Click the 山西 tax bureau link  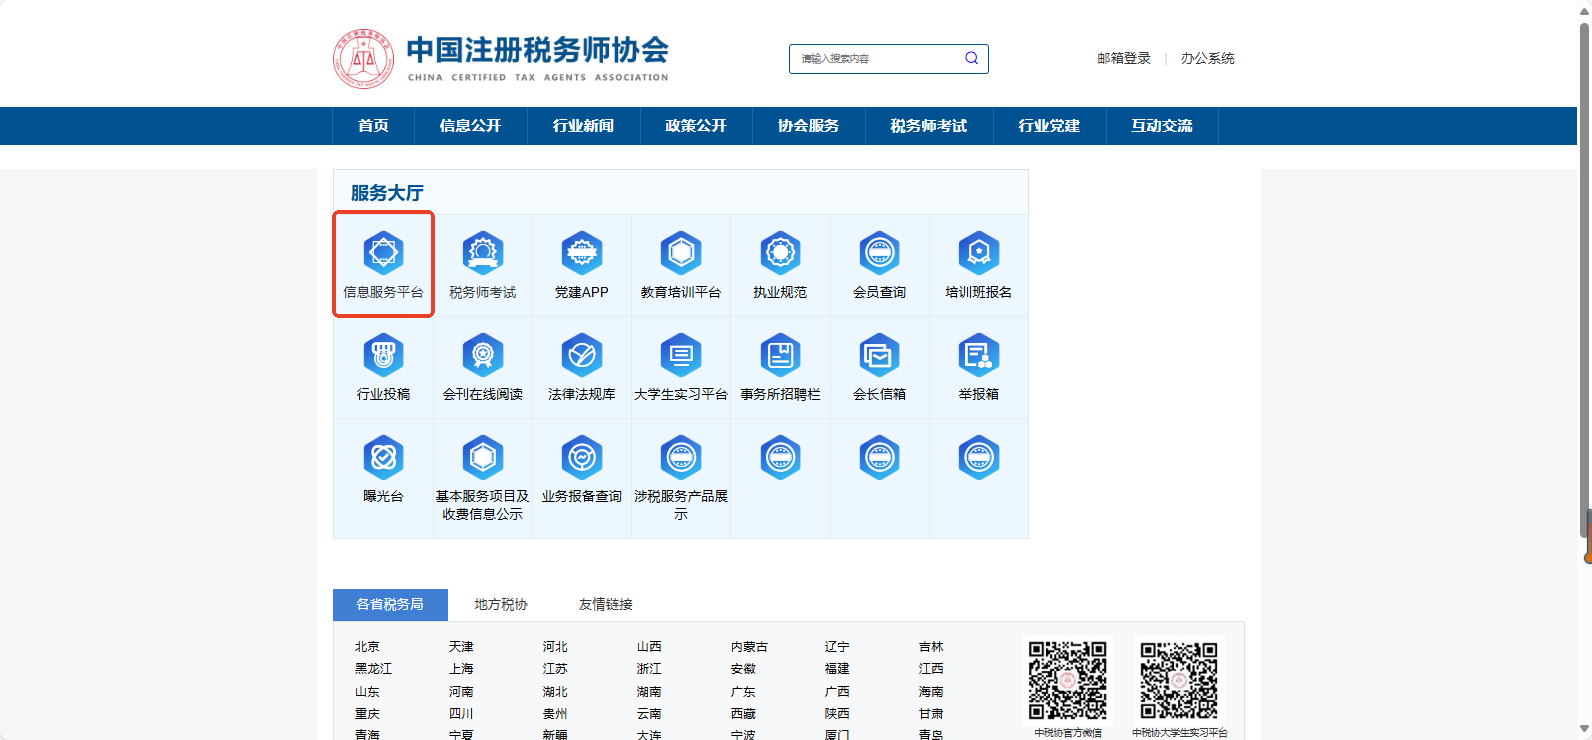pyautogui.click(x=649, y=647)
